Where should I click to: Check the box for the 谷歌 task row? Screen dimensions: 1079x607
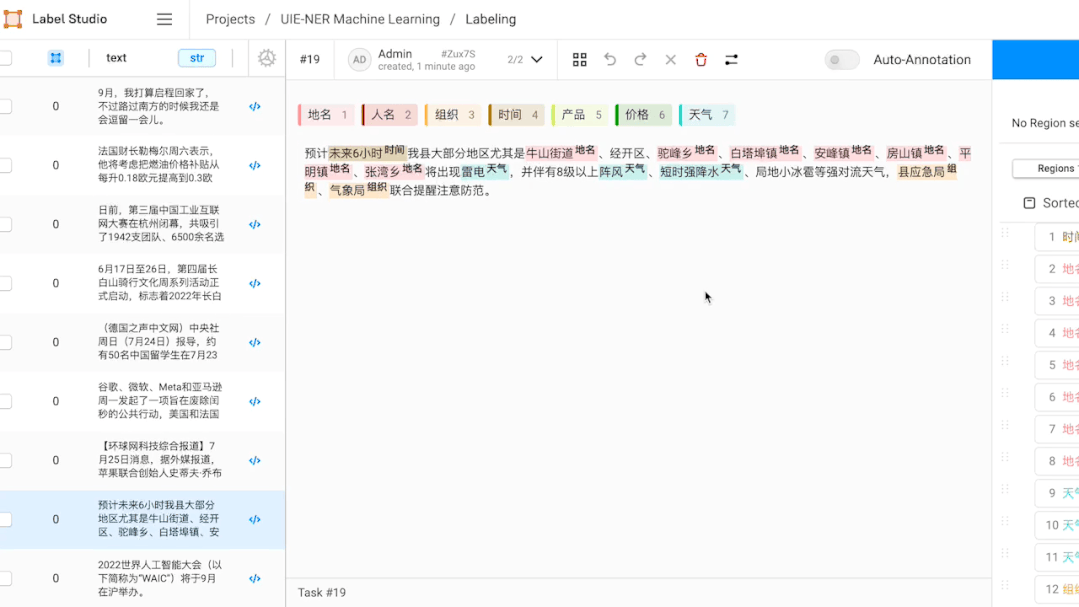(x=6, y=401)
